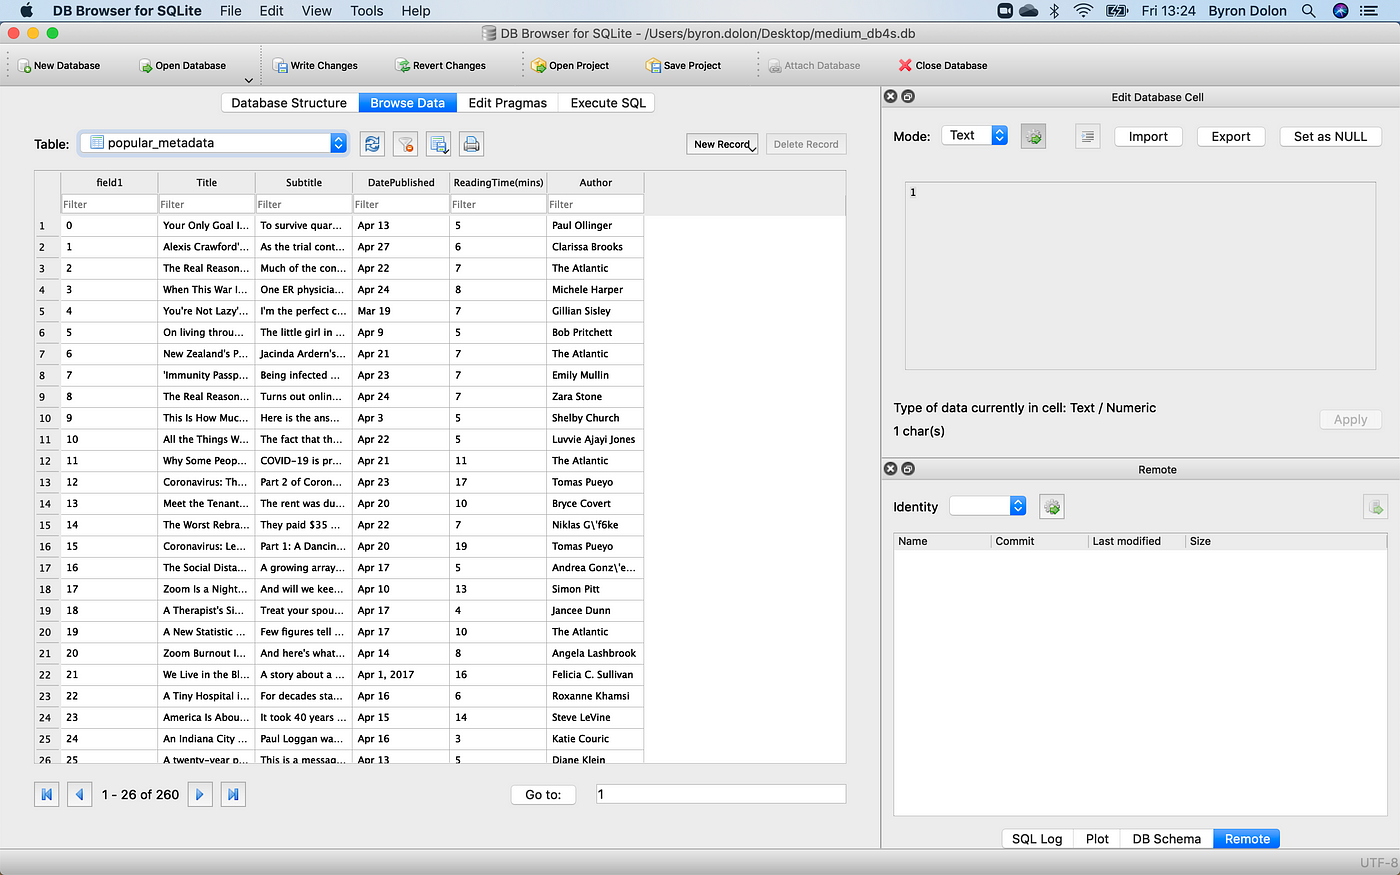Clear all filters with the filter icon

tap(405, 144)
